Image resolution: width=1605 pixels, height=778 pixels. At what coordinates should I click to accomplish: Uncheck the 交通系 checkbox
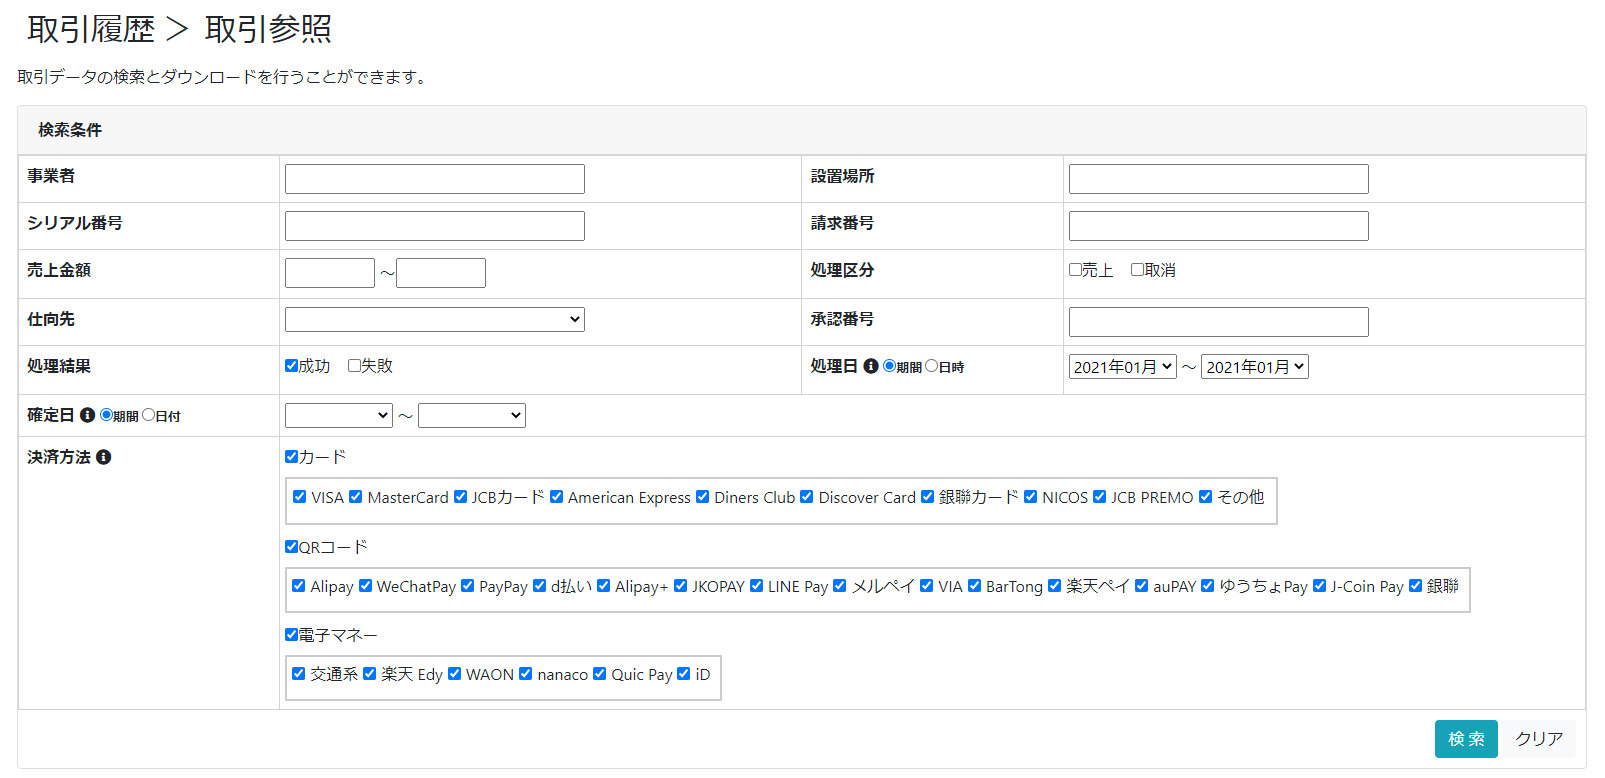(298, 674)
